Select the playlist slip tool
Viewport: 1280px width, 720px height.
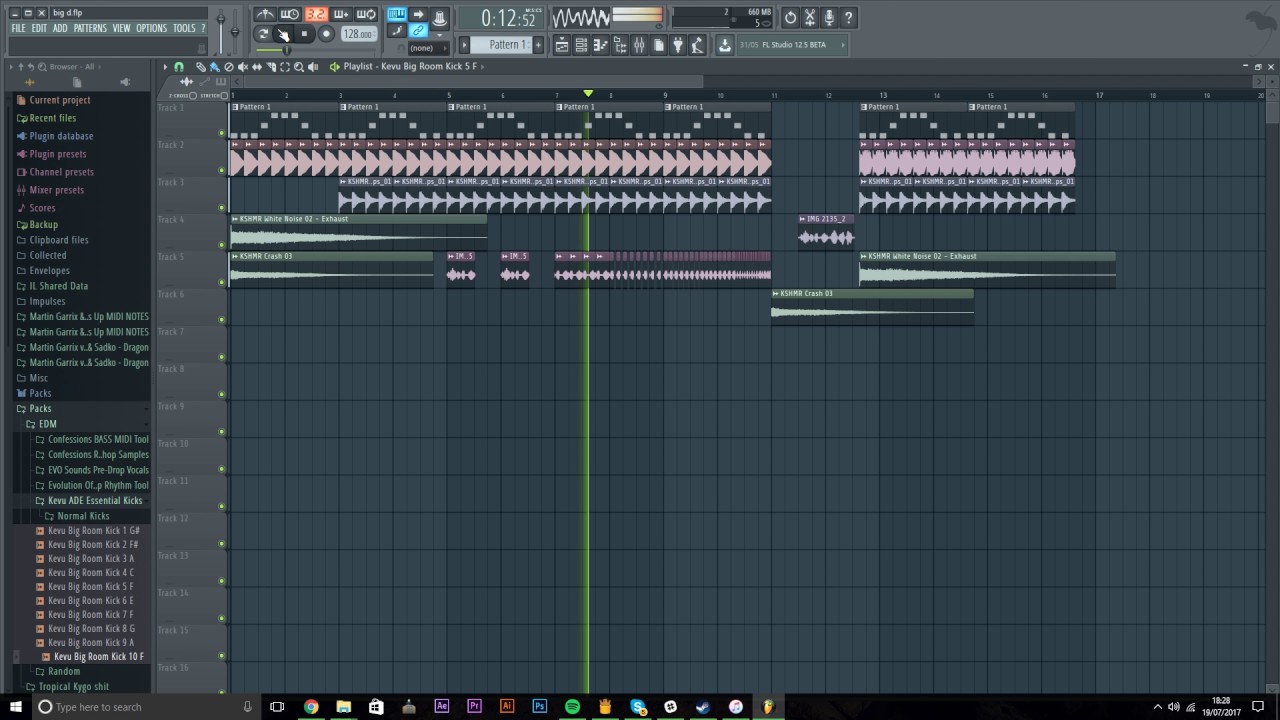coord(257,67)
